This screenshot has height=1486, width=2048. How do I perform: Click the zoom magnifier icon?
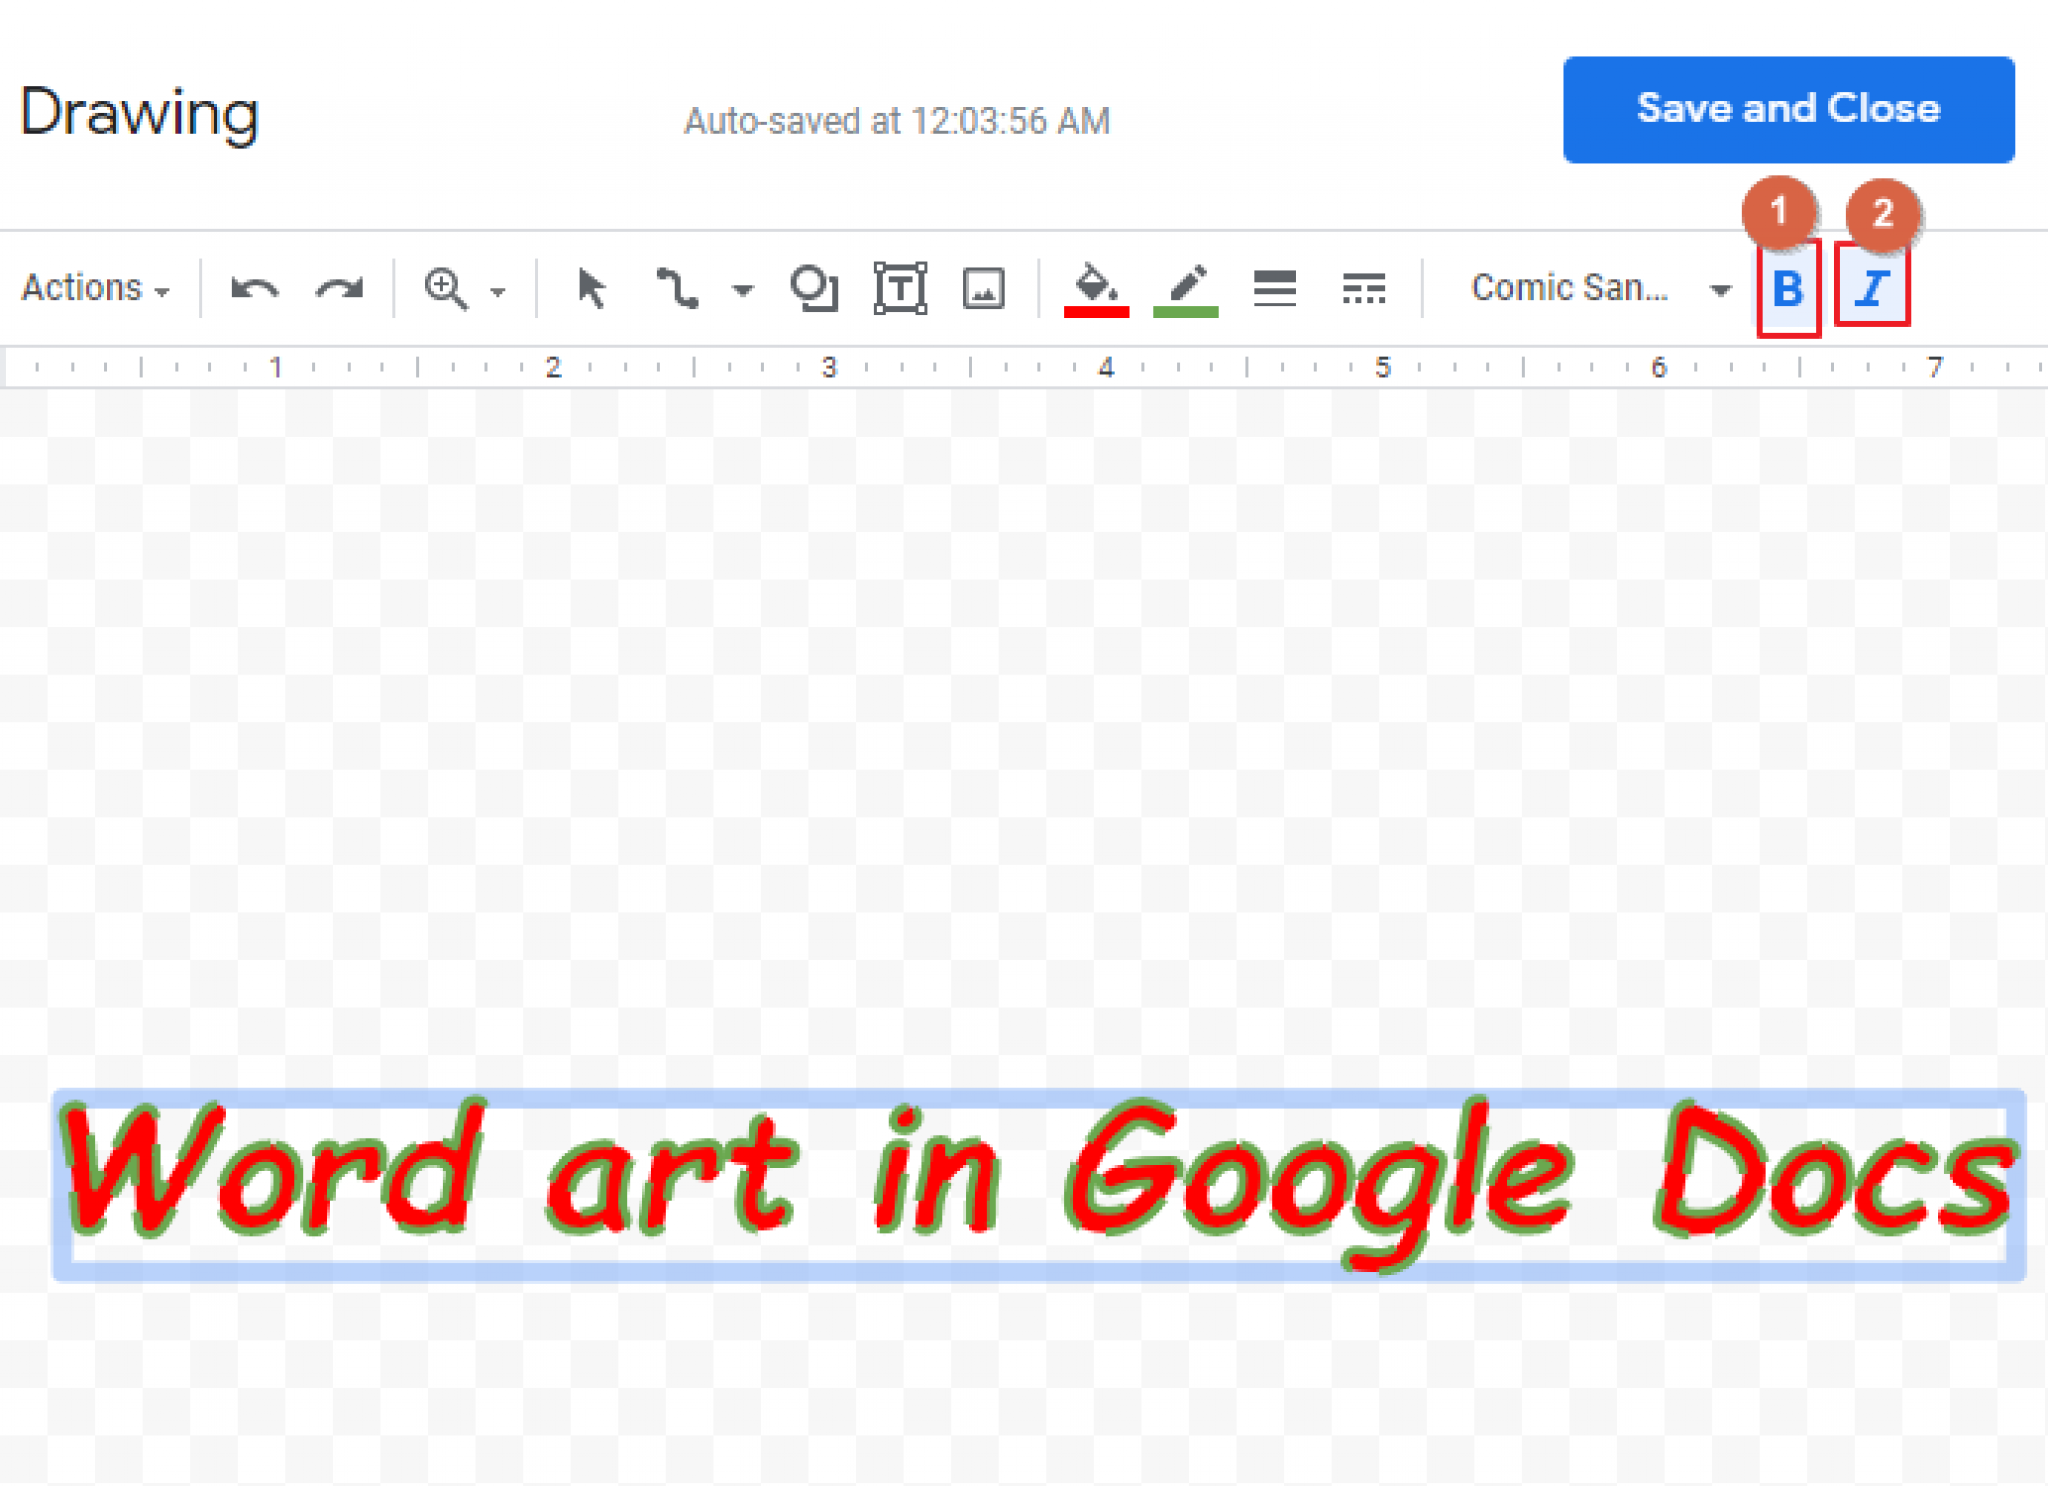(445, 289)
